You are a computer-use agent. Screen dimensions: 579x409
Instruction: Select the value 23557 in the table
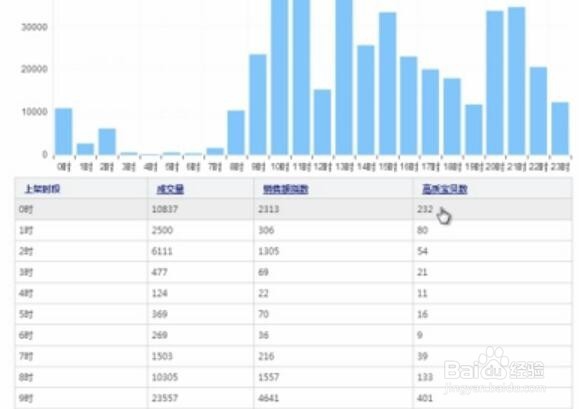click(x=165, y=398)
